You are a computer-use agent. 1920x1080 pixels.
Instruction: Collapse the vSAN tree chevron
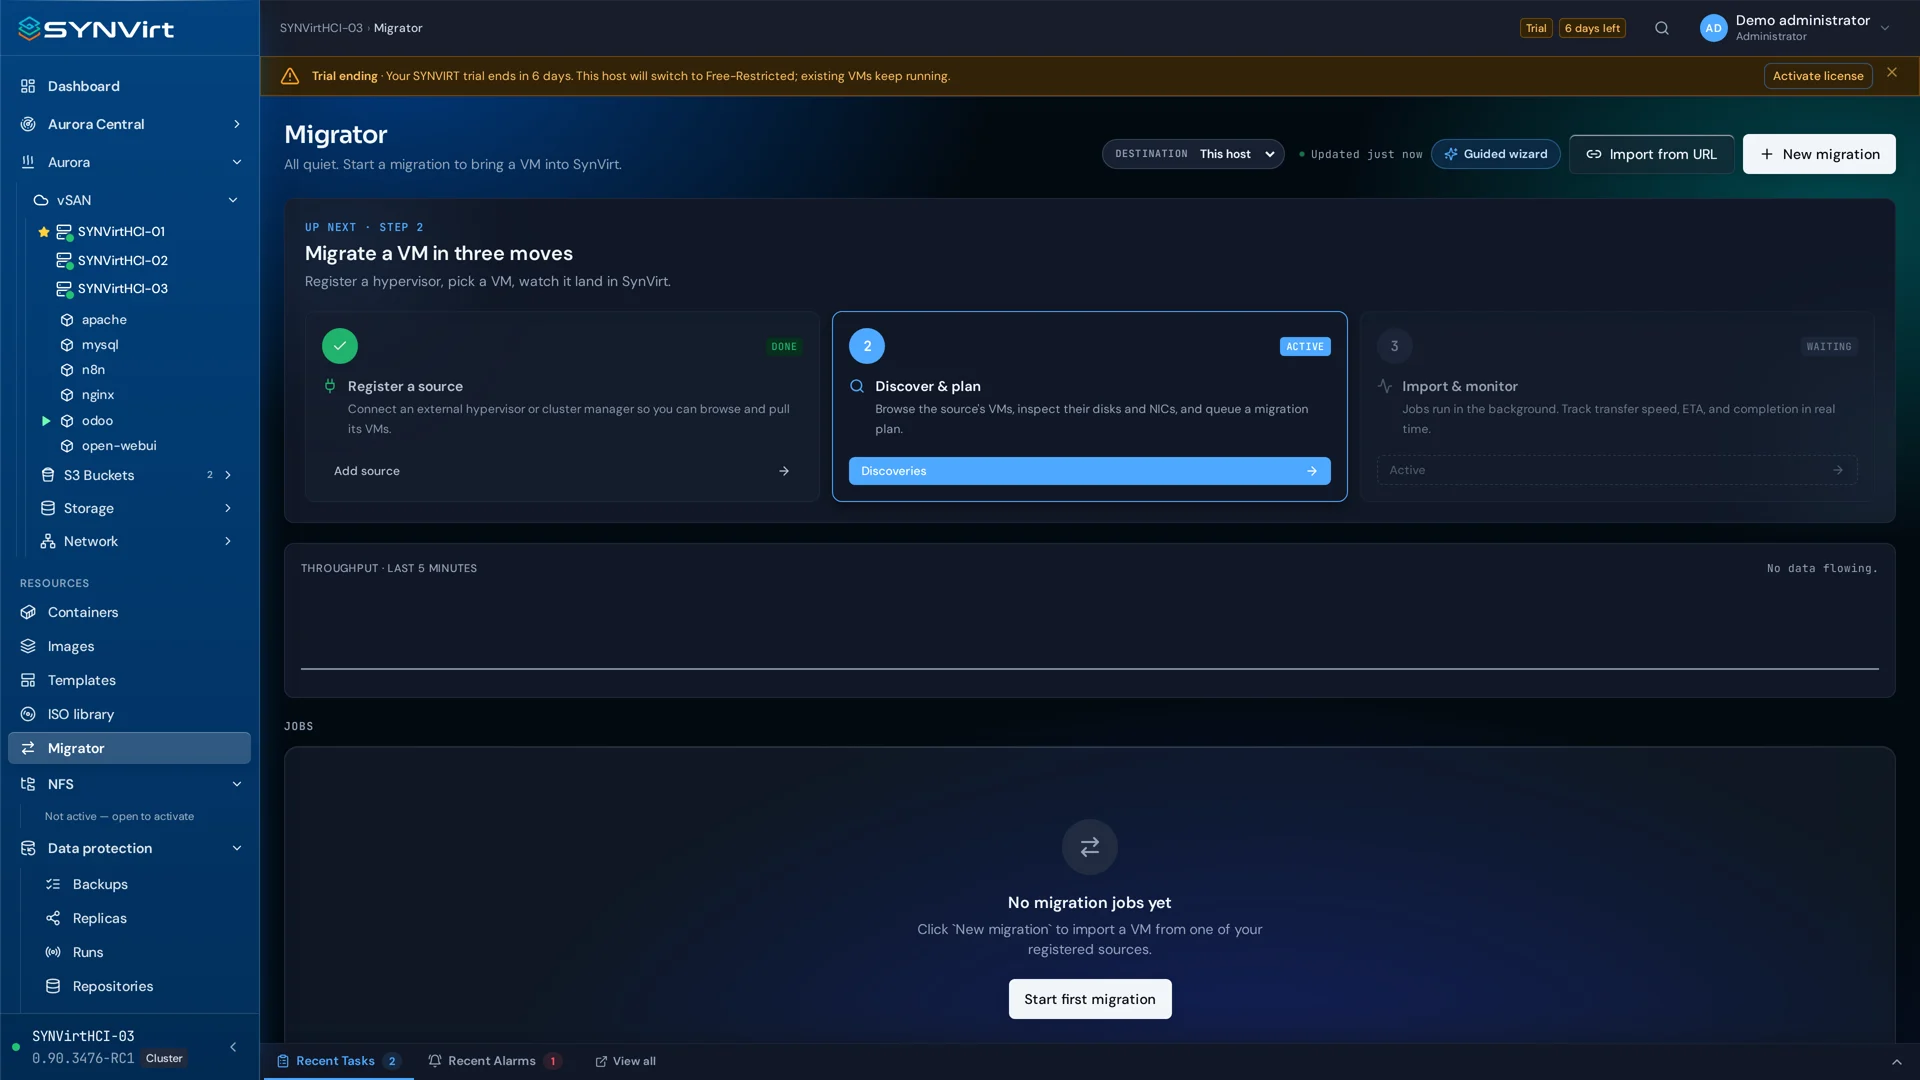click(x=233, y=200)
